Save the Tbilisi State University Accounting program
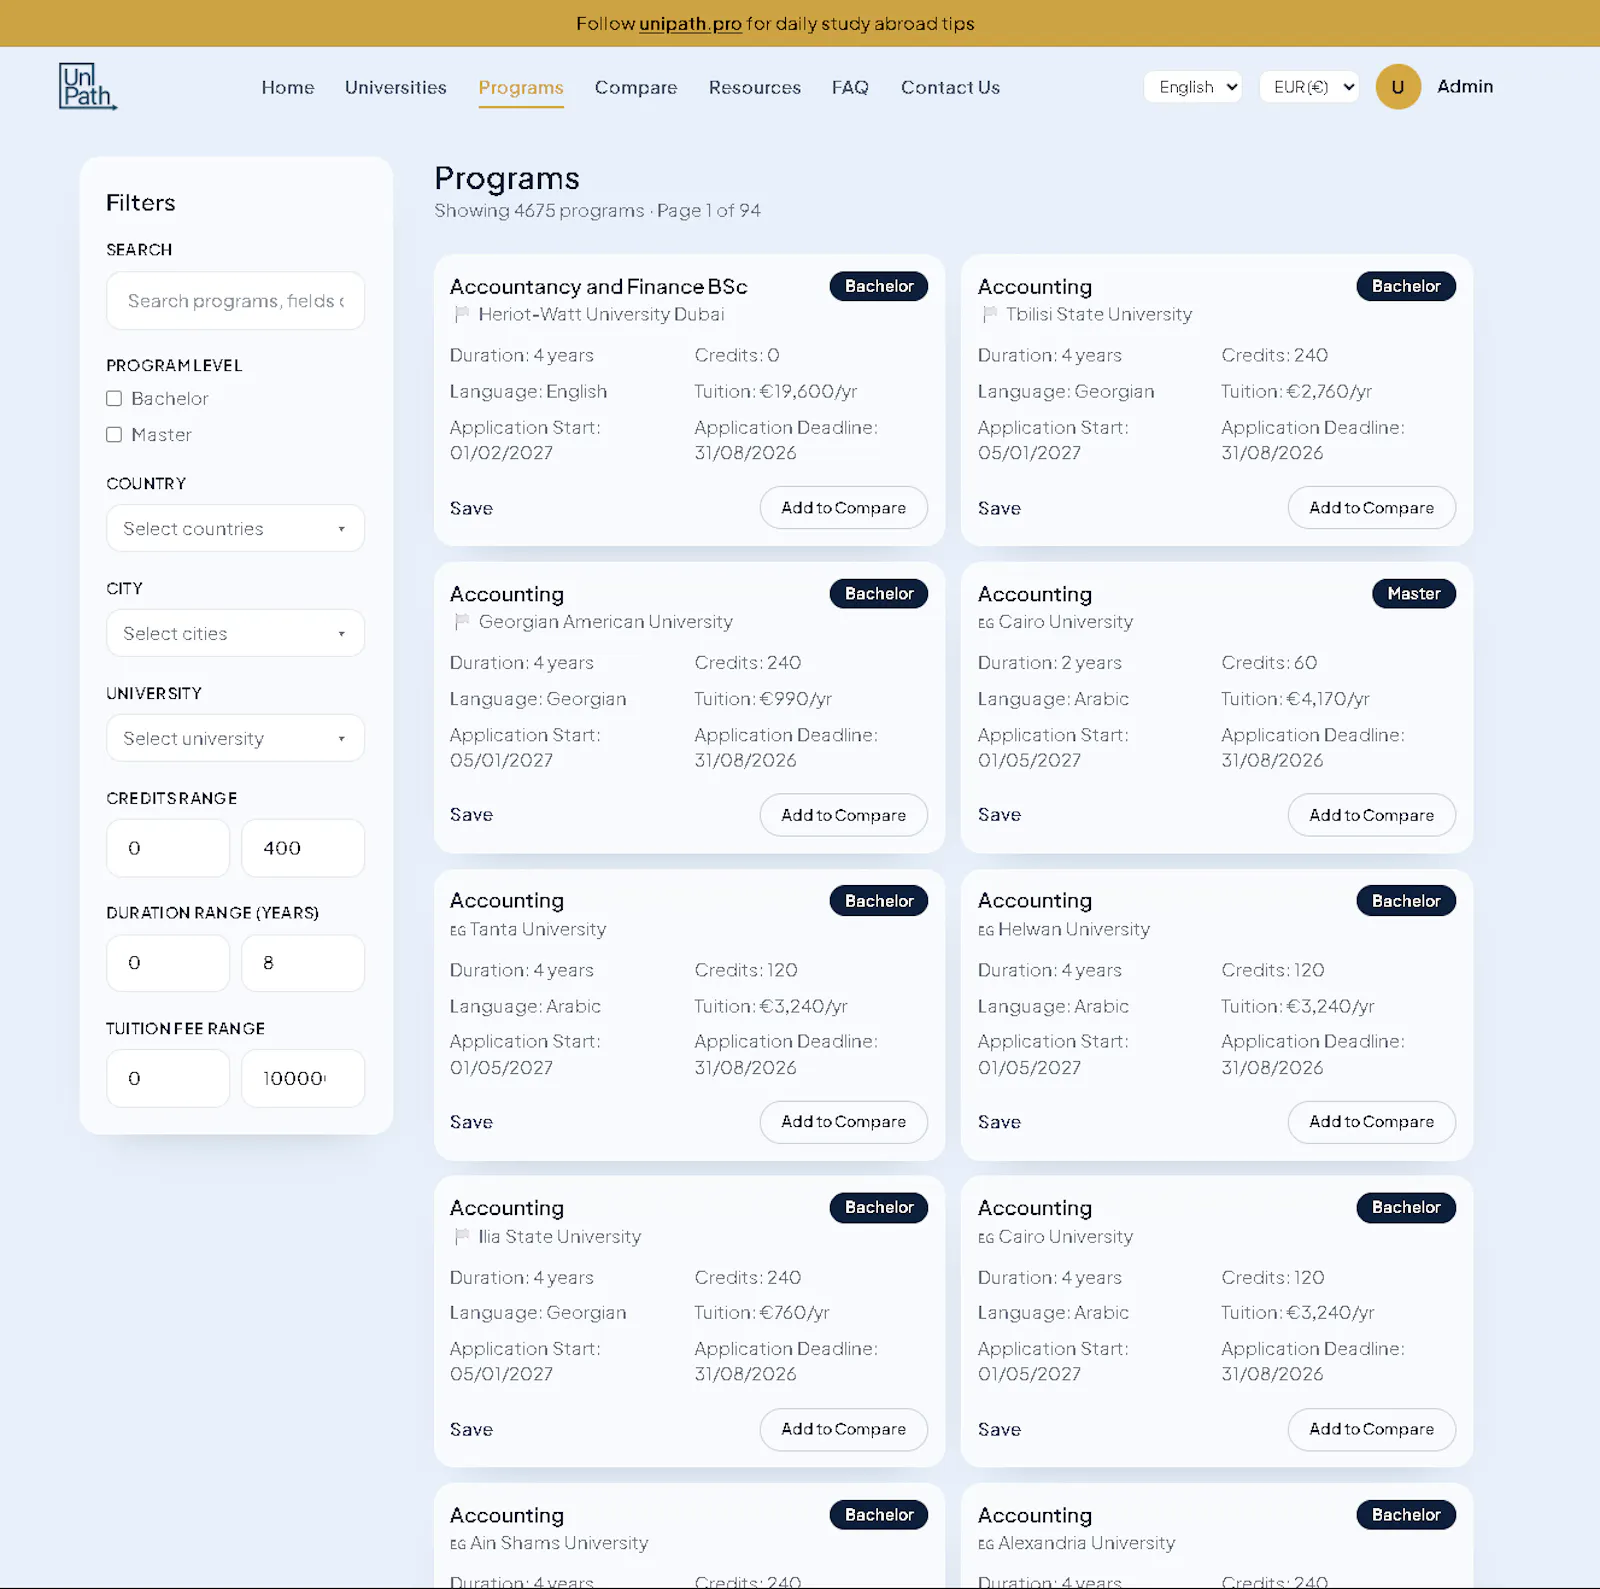This screenshot has width=1600, height=1589. pyautogui.click(x=999, y=508)
